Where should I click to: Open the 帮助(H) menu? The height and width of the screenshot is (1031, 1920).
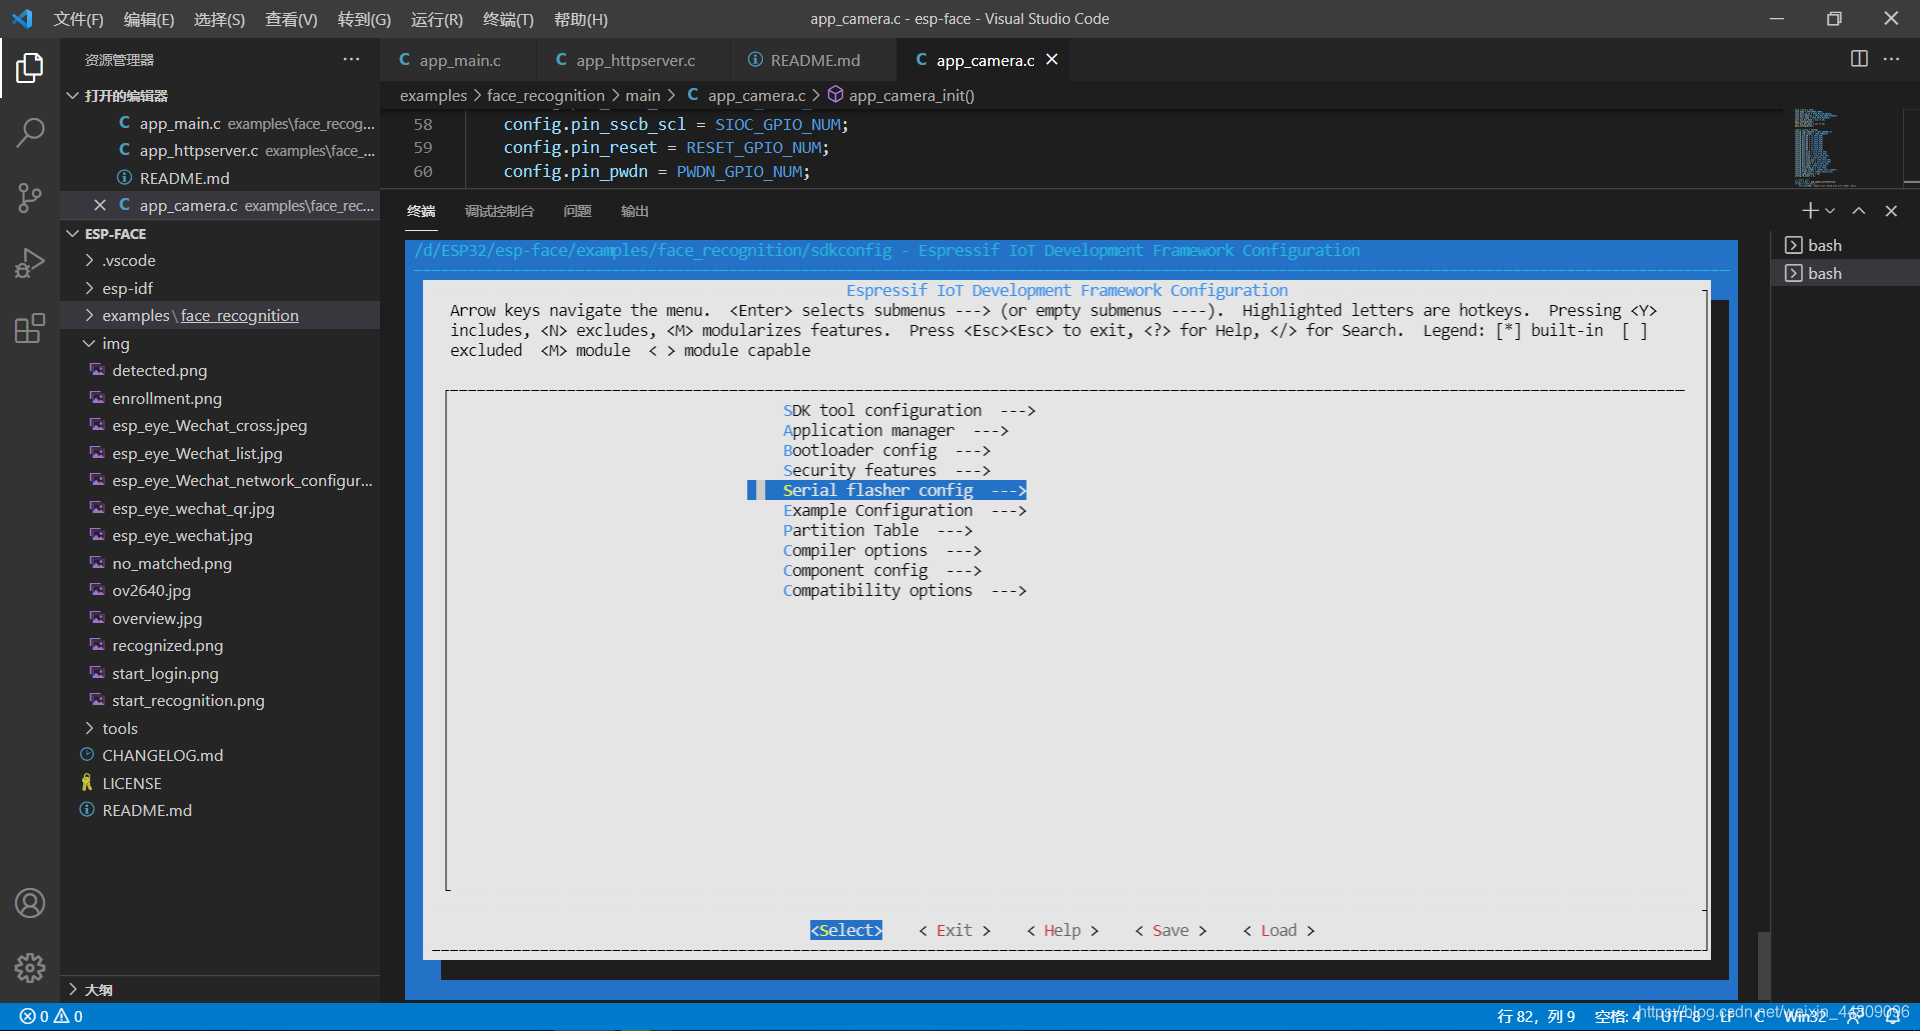tap(580, 19)
